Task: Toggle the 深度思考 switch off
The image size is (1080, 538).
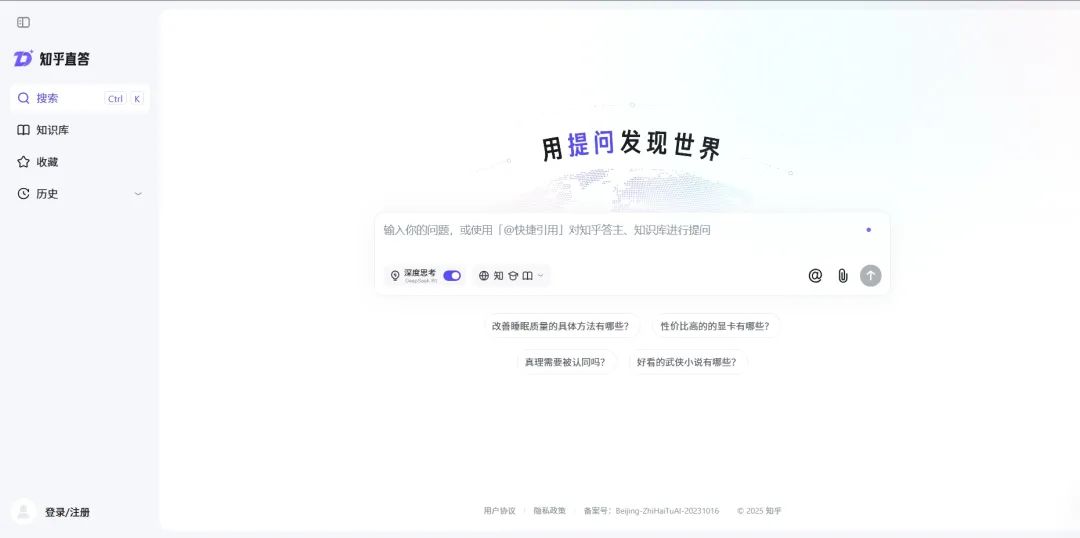Action: [x=452, y=276]
